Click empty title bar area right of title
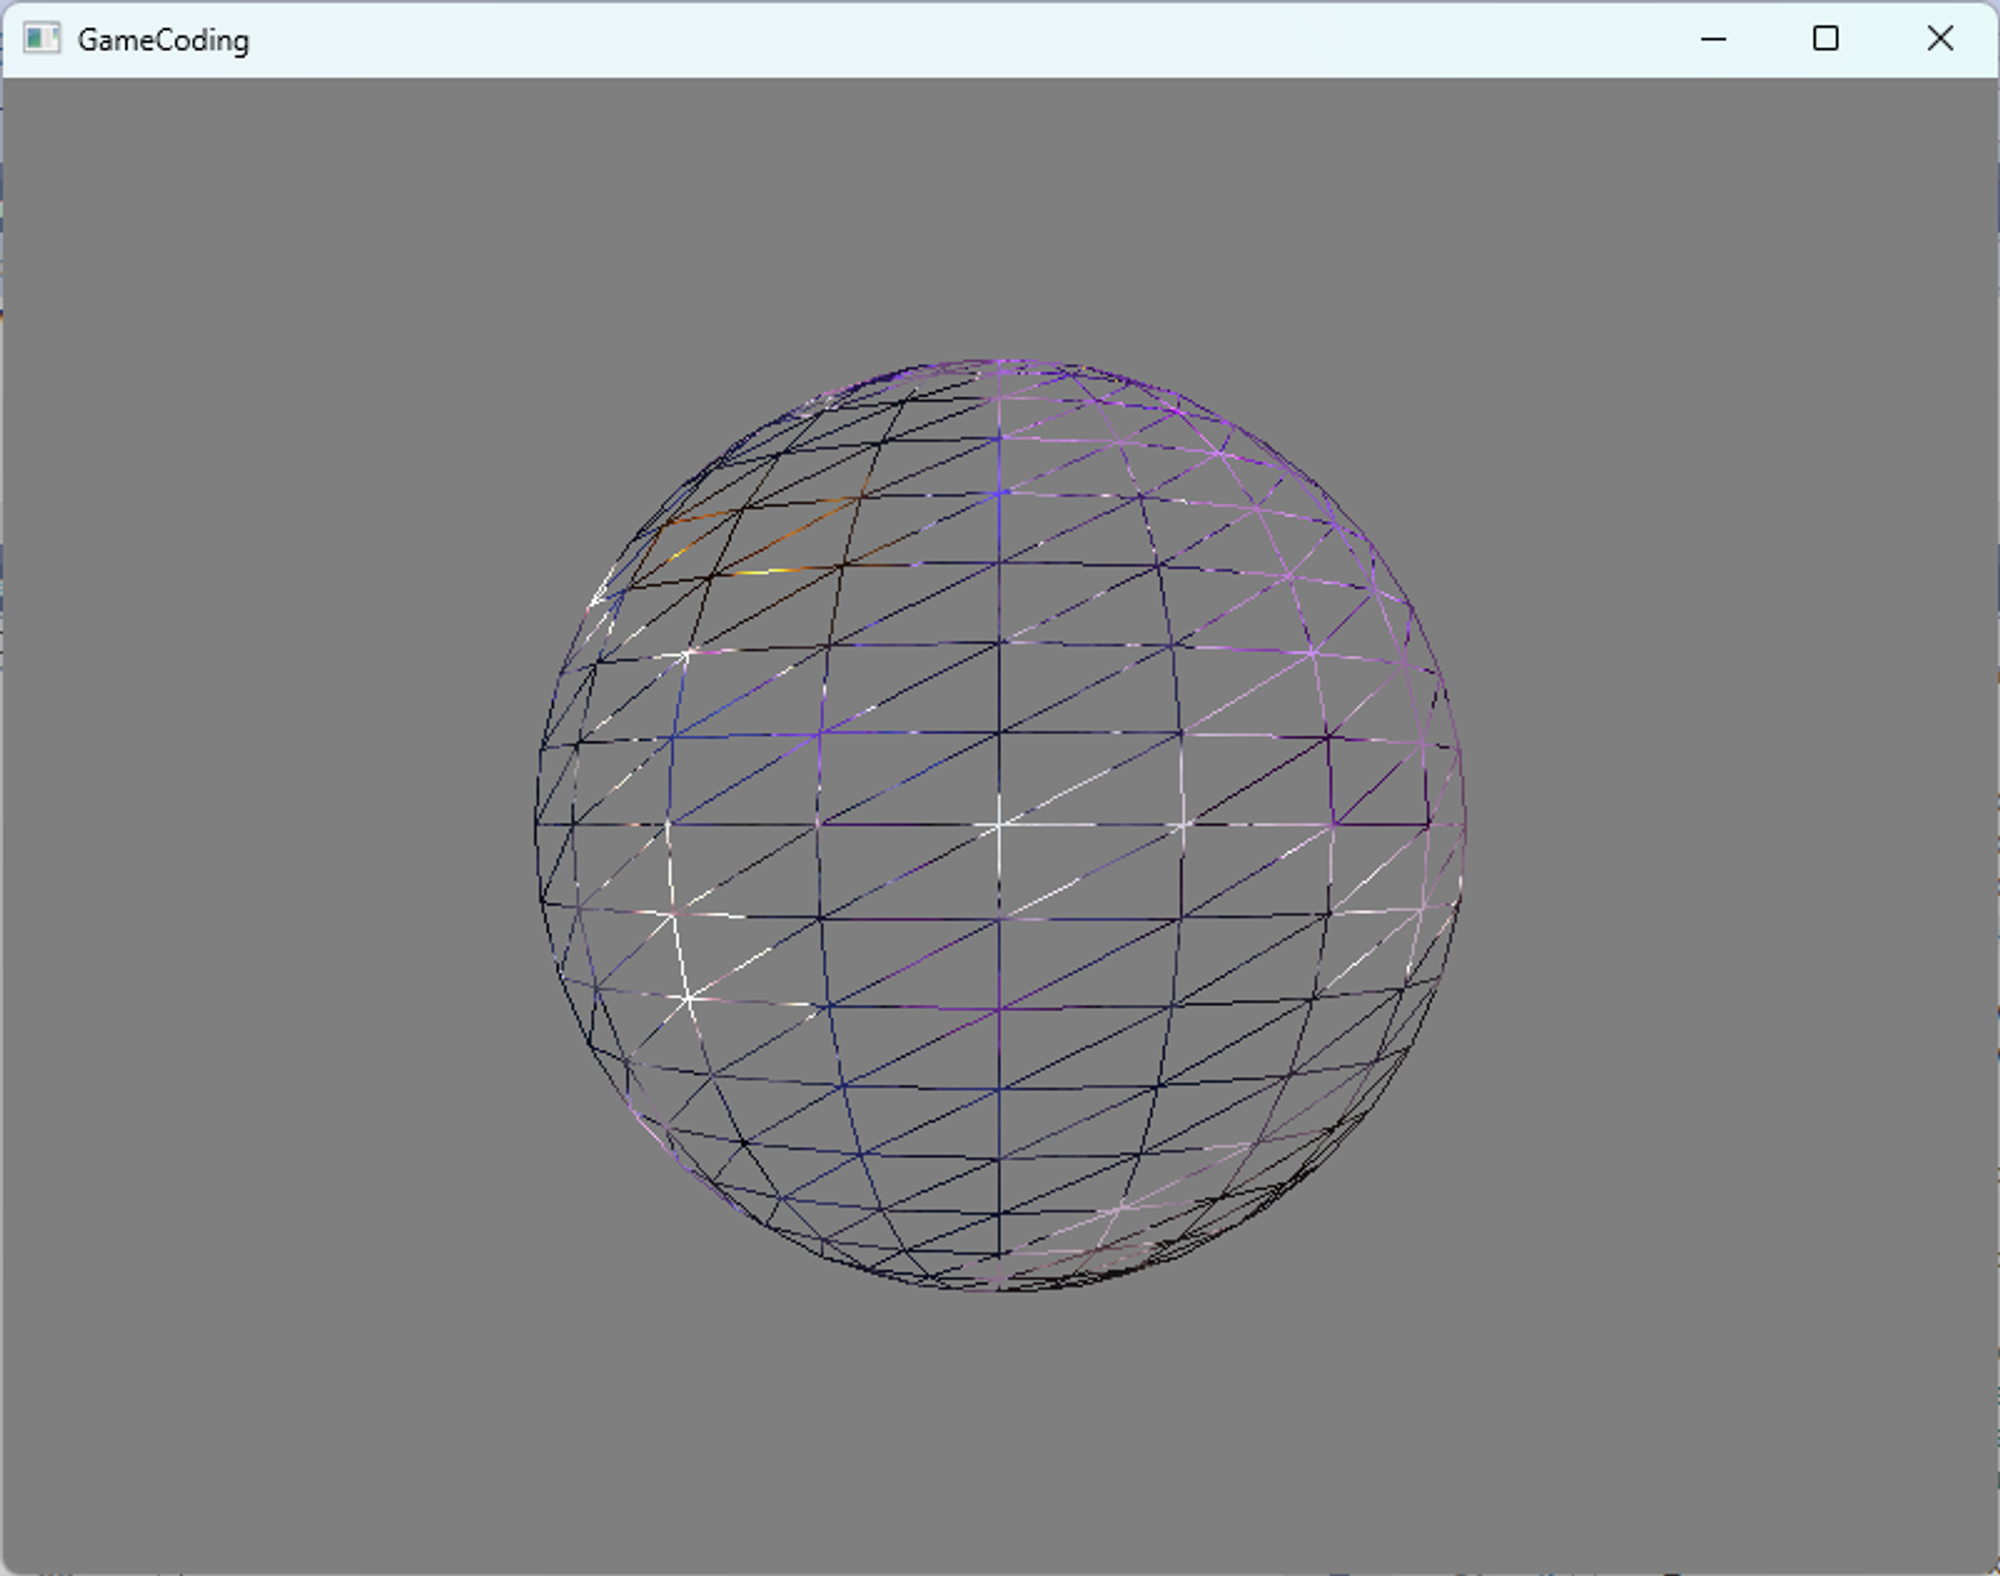 [900, 40]
